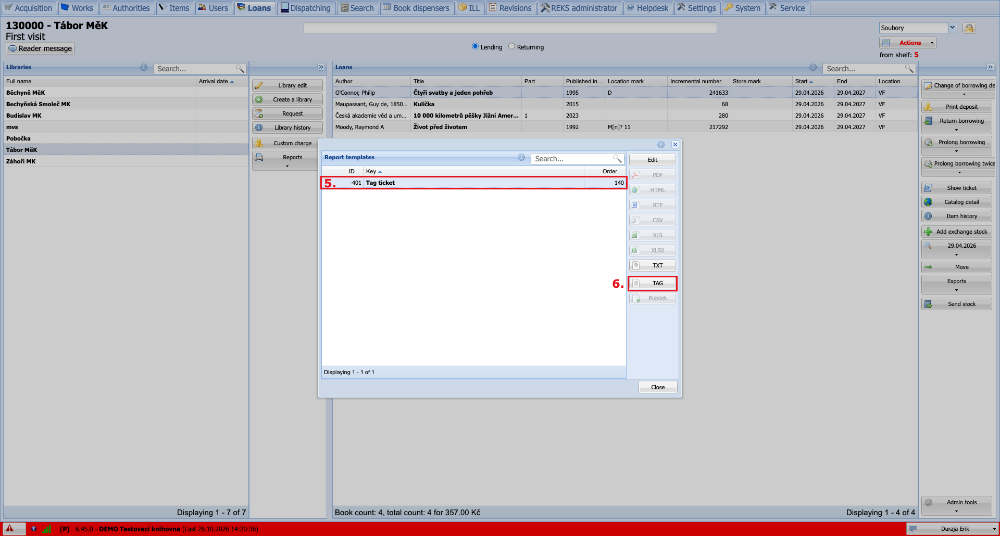Click the info icon in Loans panel header
1000x536 pixels.
click(x=812, y=67)
